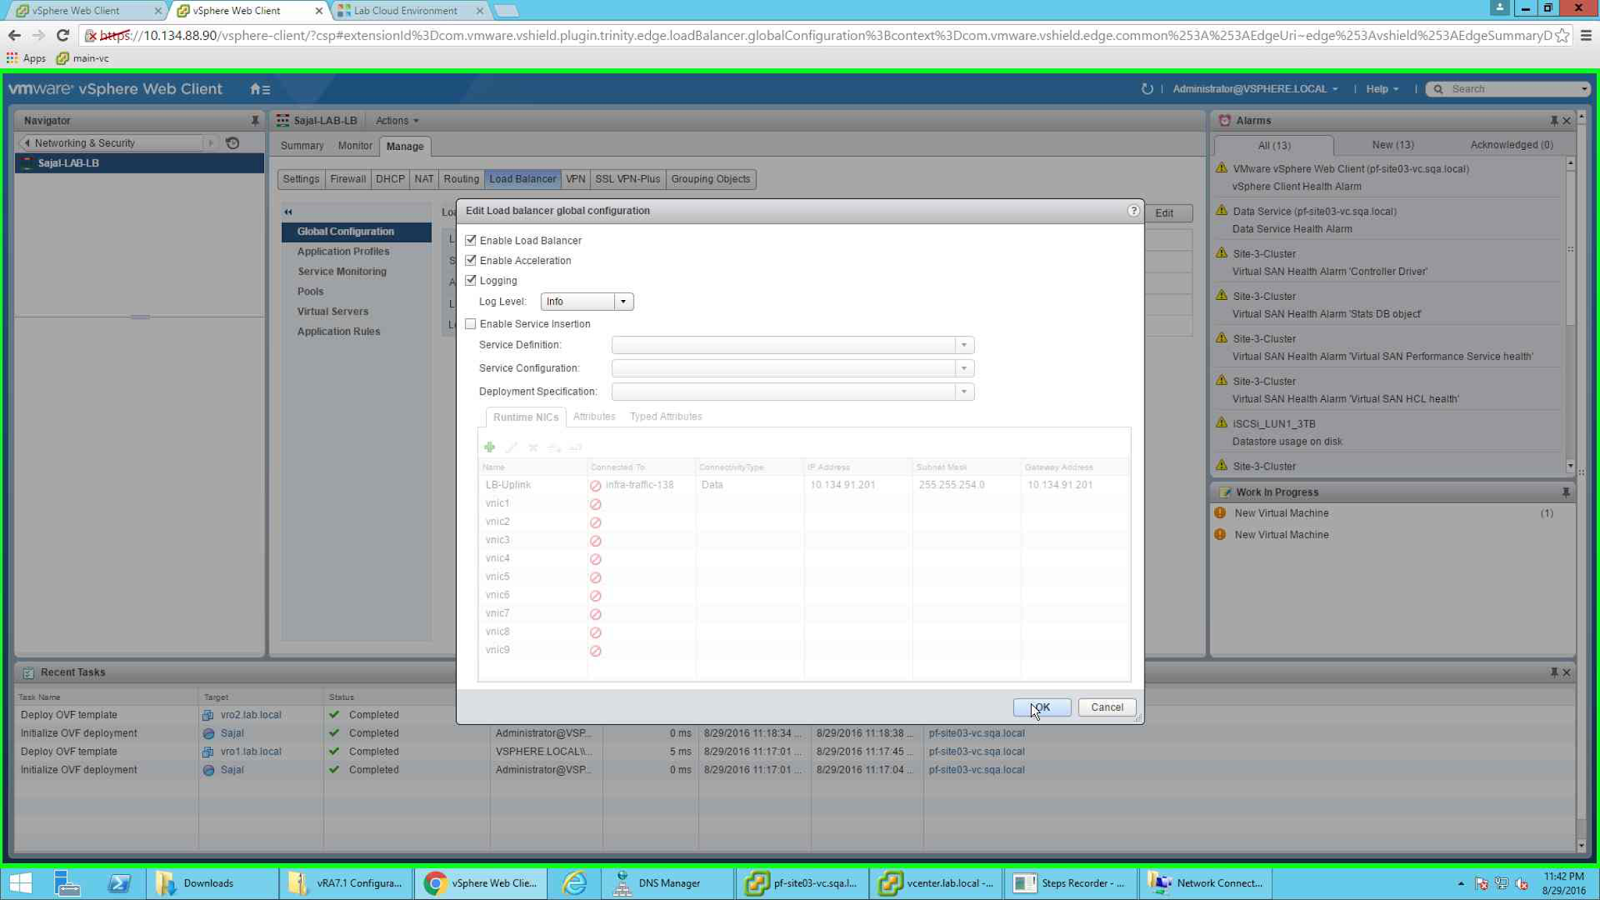
Task: Expand the Actions menu
Action: coord(397,121)
